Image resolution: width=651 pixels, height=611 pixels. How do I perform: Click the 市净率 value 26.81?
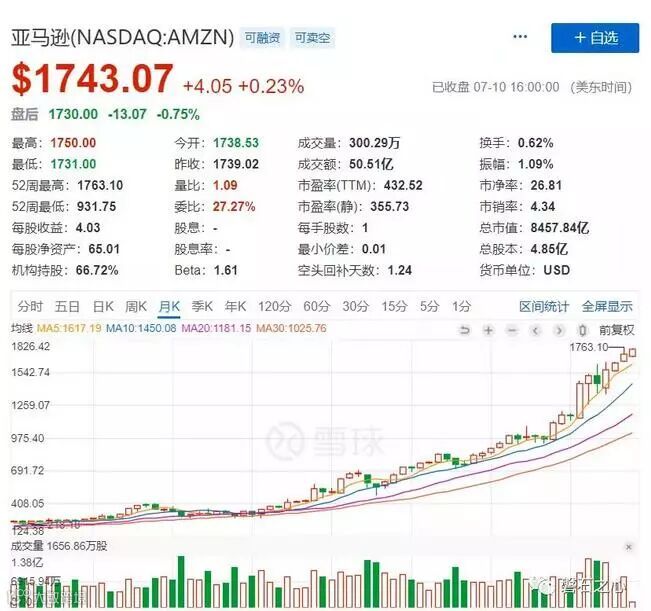[546, 185]
